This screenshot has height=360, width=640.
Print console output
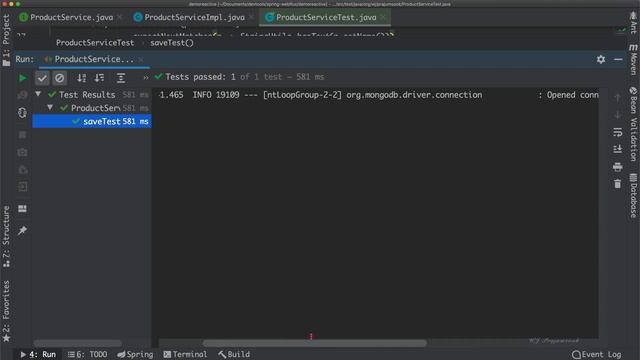point(618,167)
